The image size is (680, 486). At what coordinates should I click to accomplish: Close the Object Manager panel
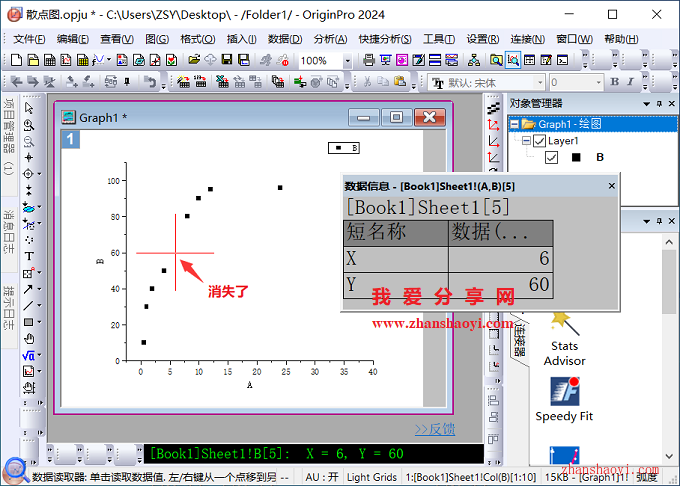[671, 104]
